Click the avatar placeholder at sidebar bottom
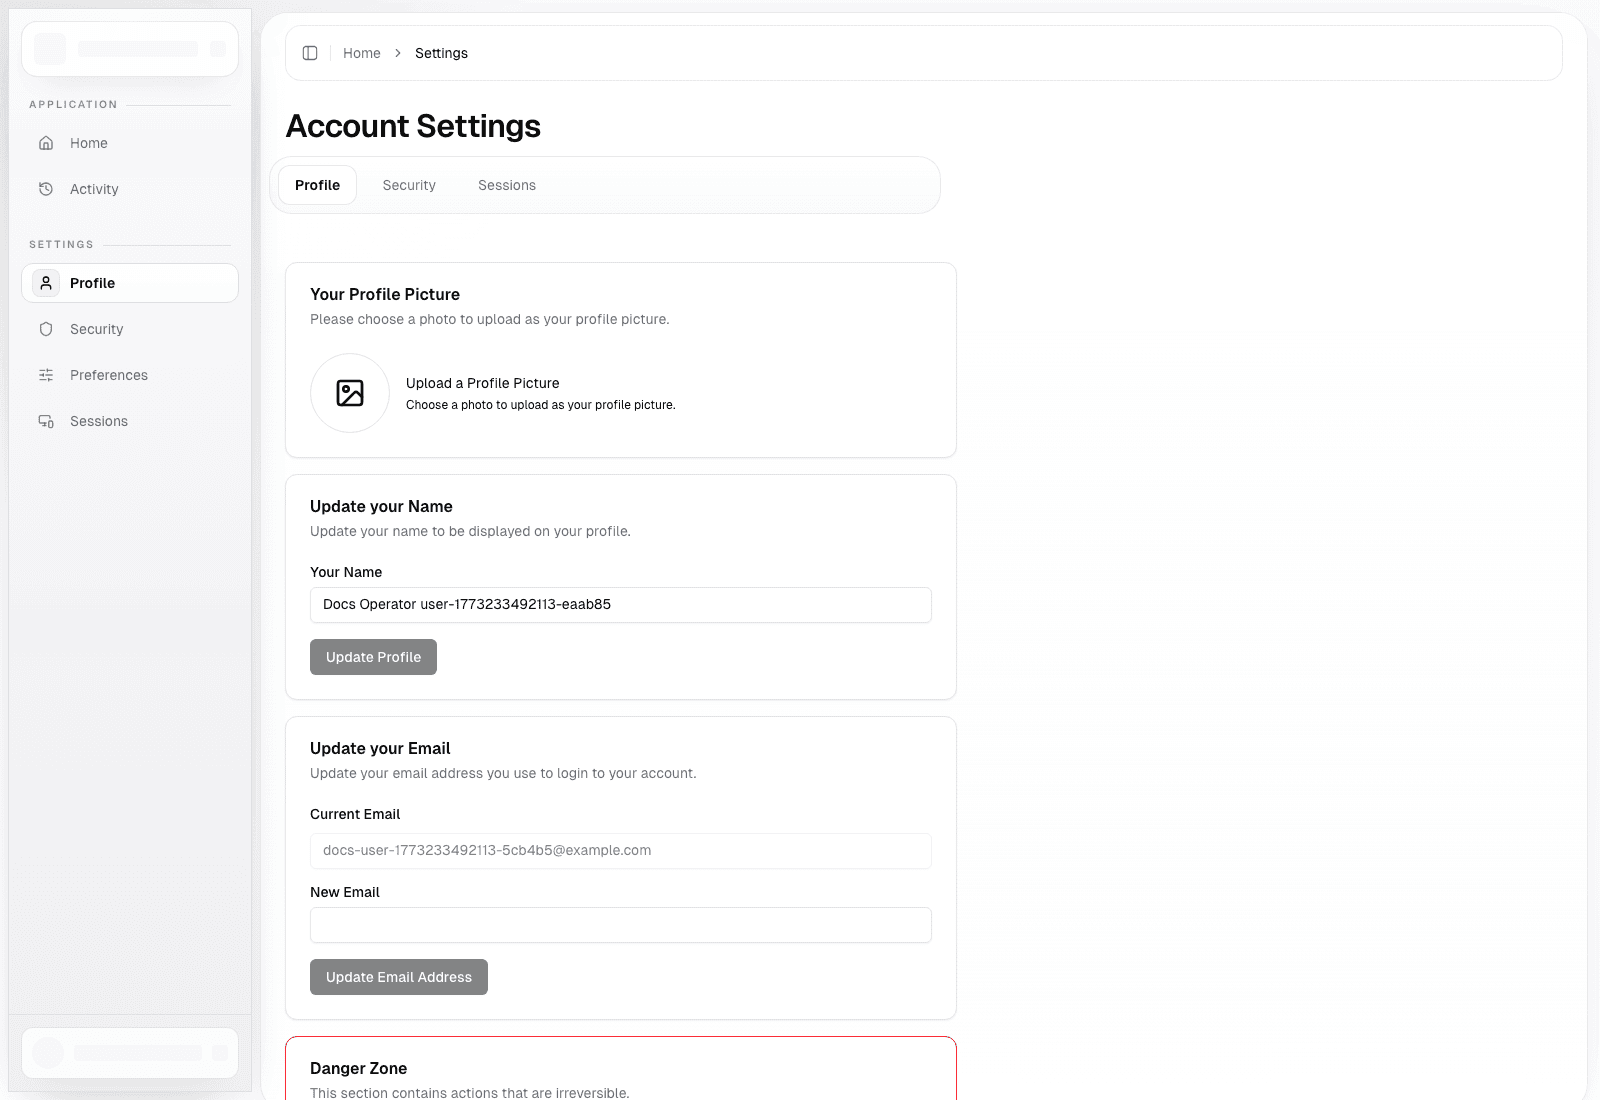The image size is (1600, 1100). (47, 1052)
